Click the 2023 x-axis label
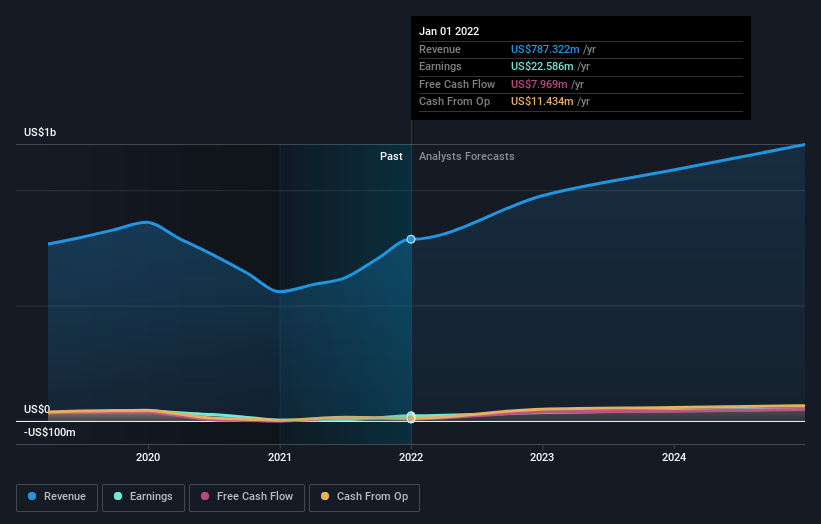Viewport: 821px width, 524px height. click(x=542, y=457)
